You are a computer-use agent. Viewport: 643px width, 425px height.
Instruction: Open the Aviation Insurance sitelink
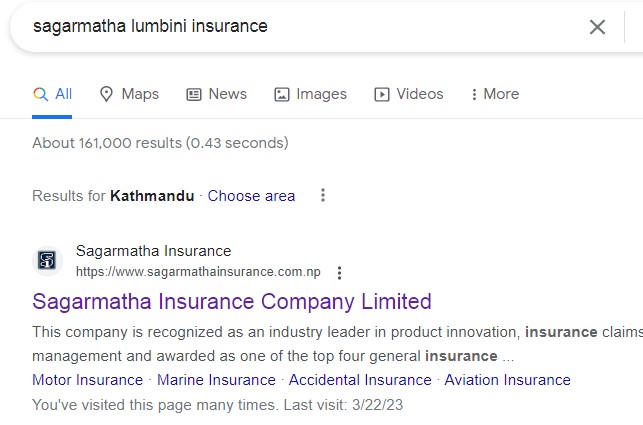[x=507, y=380]
